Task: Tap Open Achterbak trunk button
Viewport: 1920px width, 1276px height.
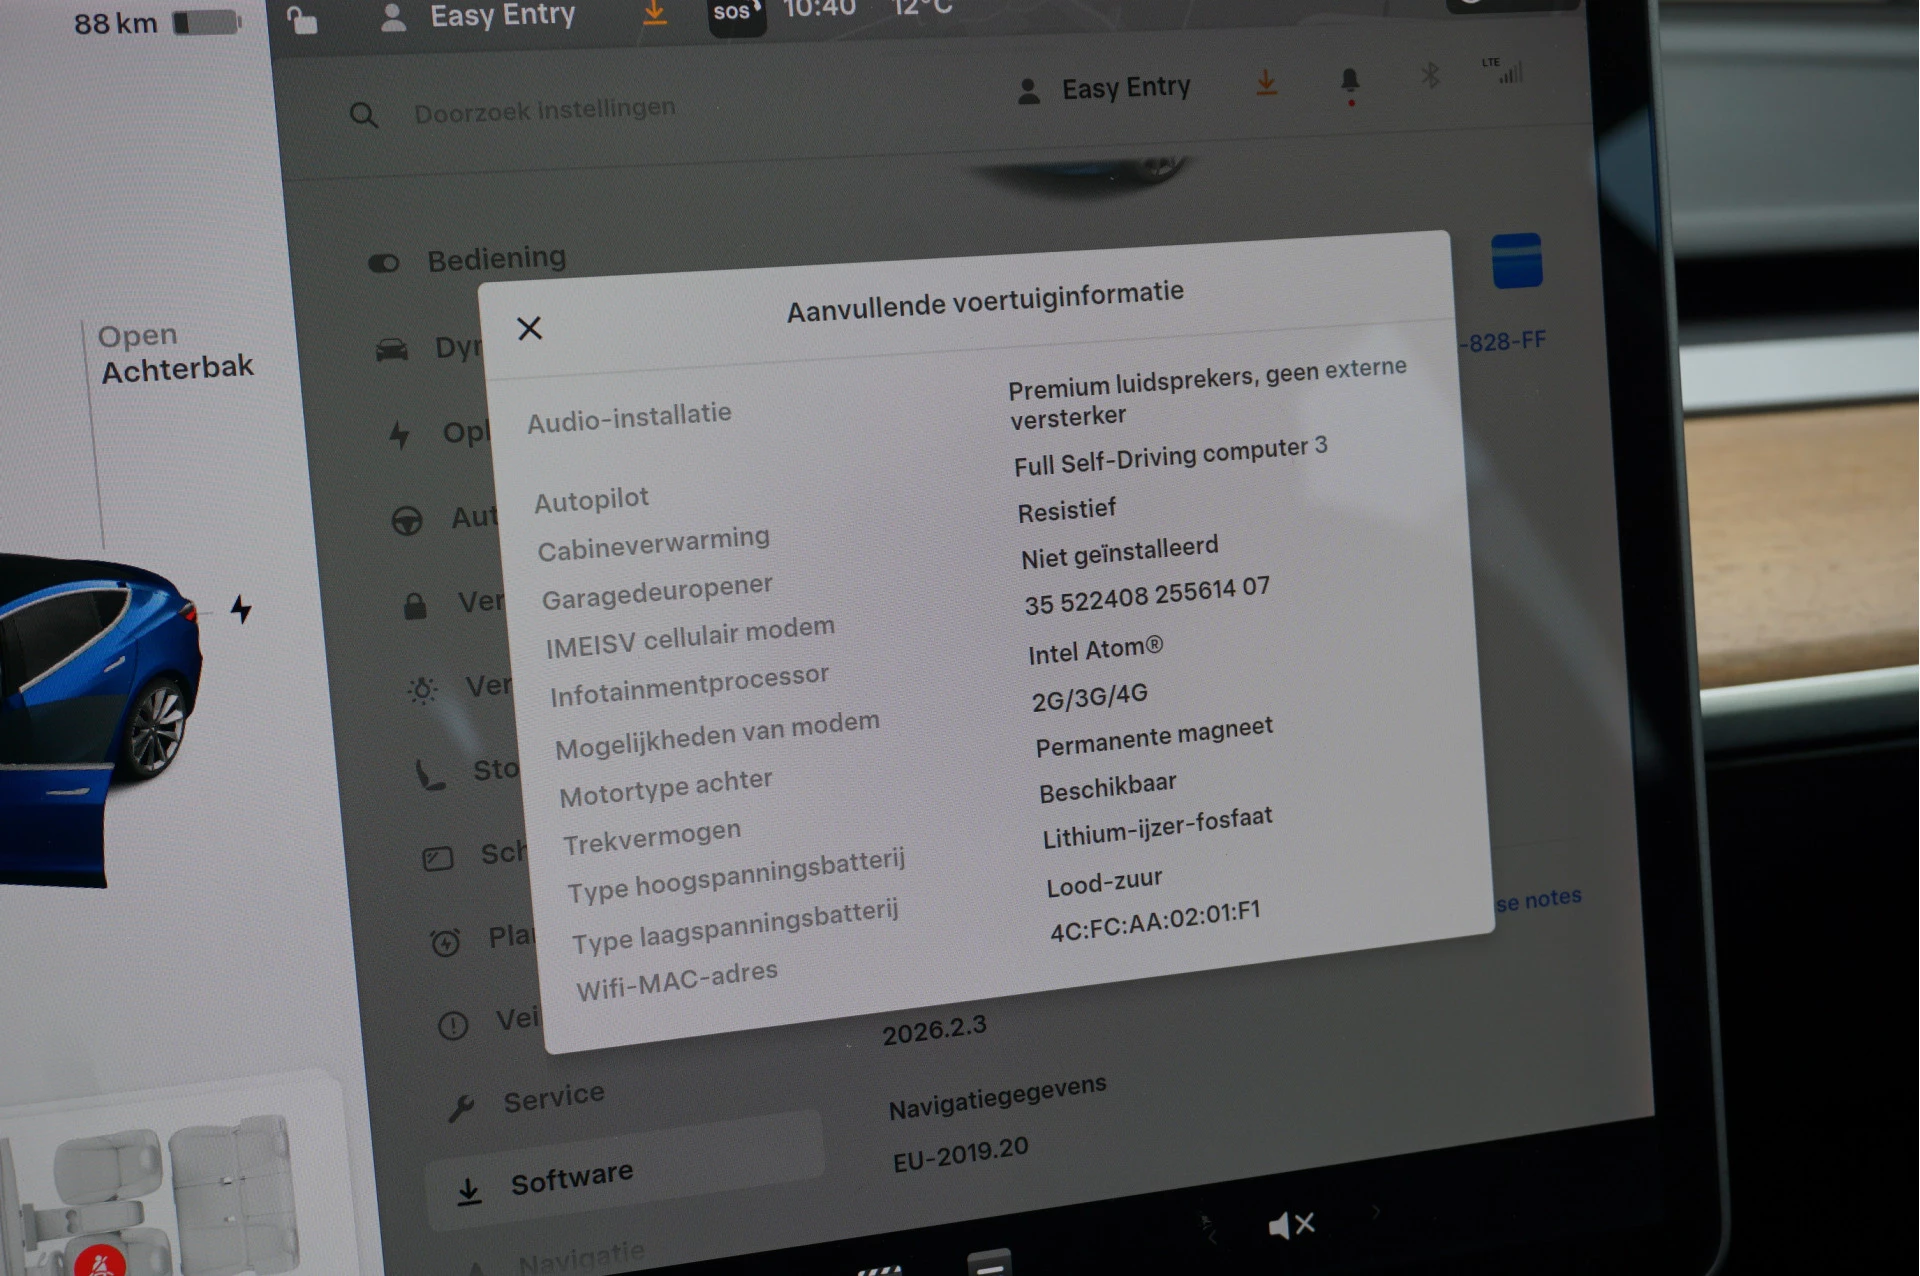Action: coord(176,353)
